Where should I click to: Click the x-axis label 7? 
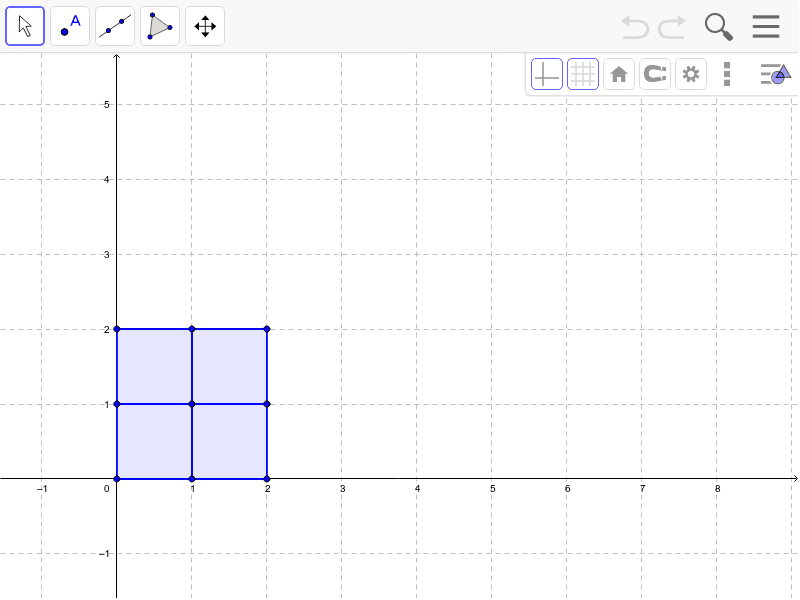click(642, 489)
